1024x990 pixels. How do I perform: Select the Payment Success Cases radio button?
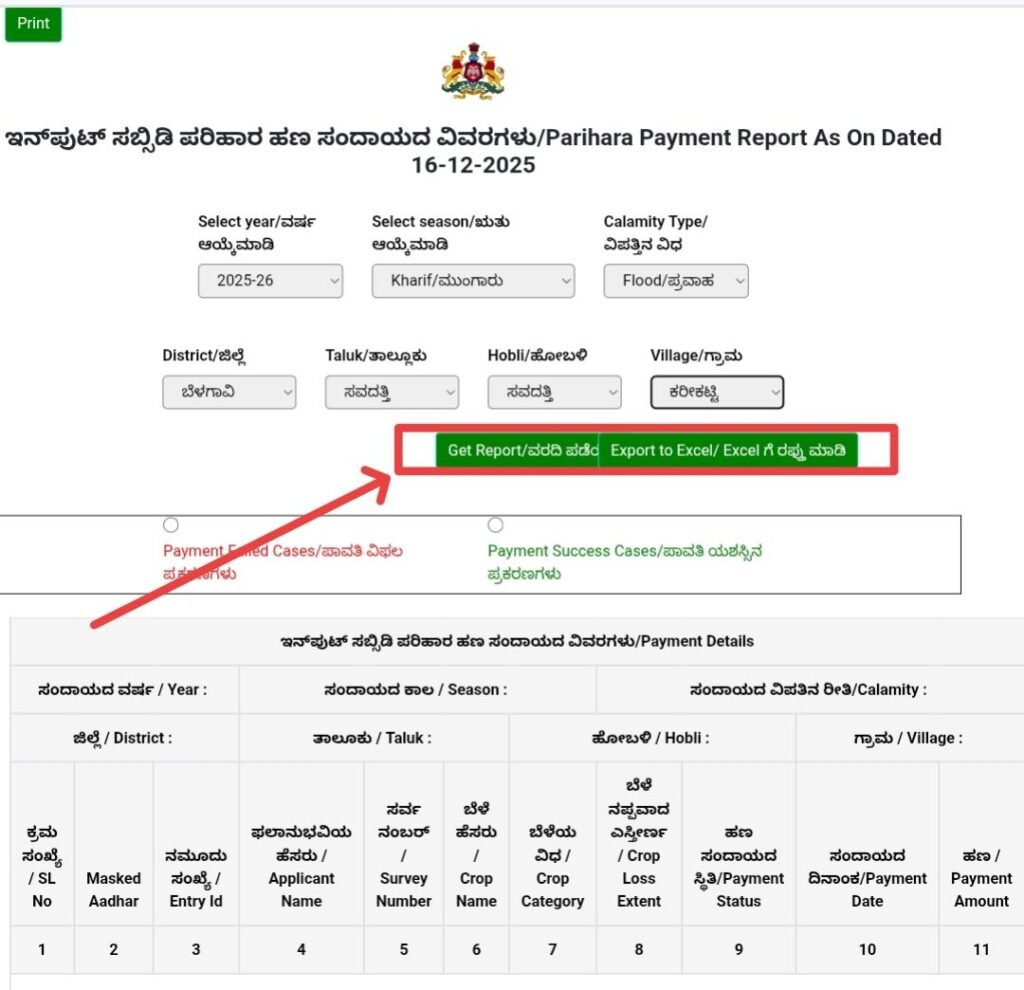[x=496, y=525]
